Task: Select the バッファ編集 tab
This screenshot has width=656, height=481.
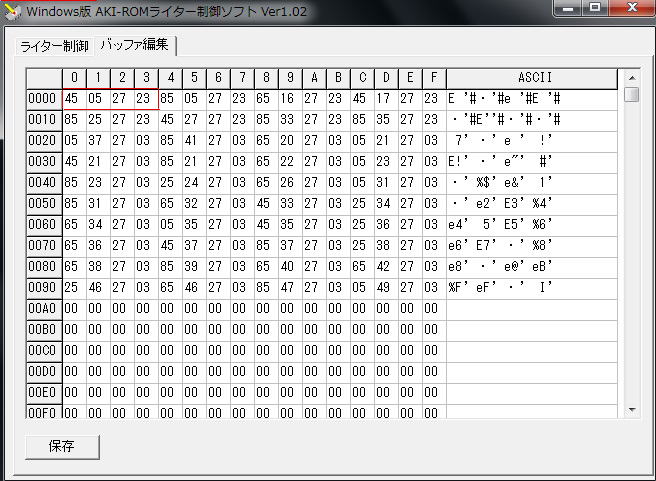Action: [x=135, y=45]
